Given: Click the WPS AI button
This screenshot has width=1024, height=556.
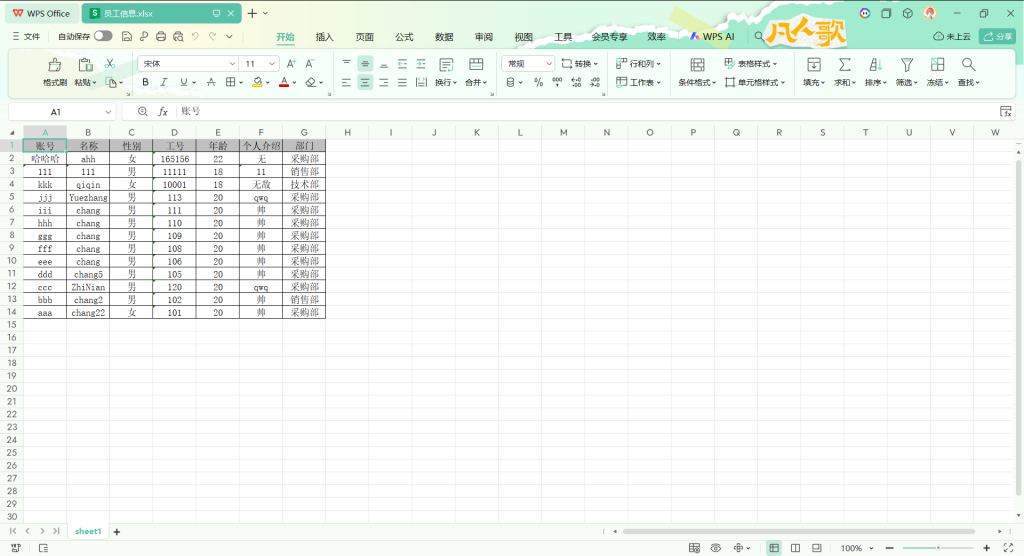Looking at the screenshot, I should tap(711, 36).
